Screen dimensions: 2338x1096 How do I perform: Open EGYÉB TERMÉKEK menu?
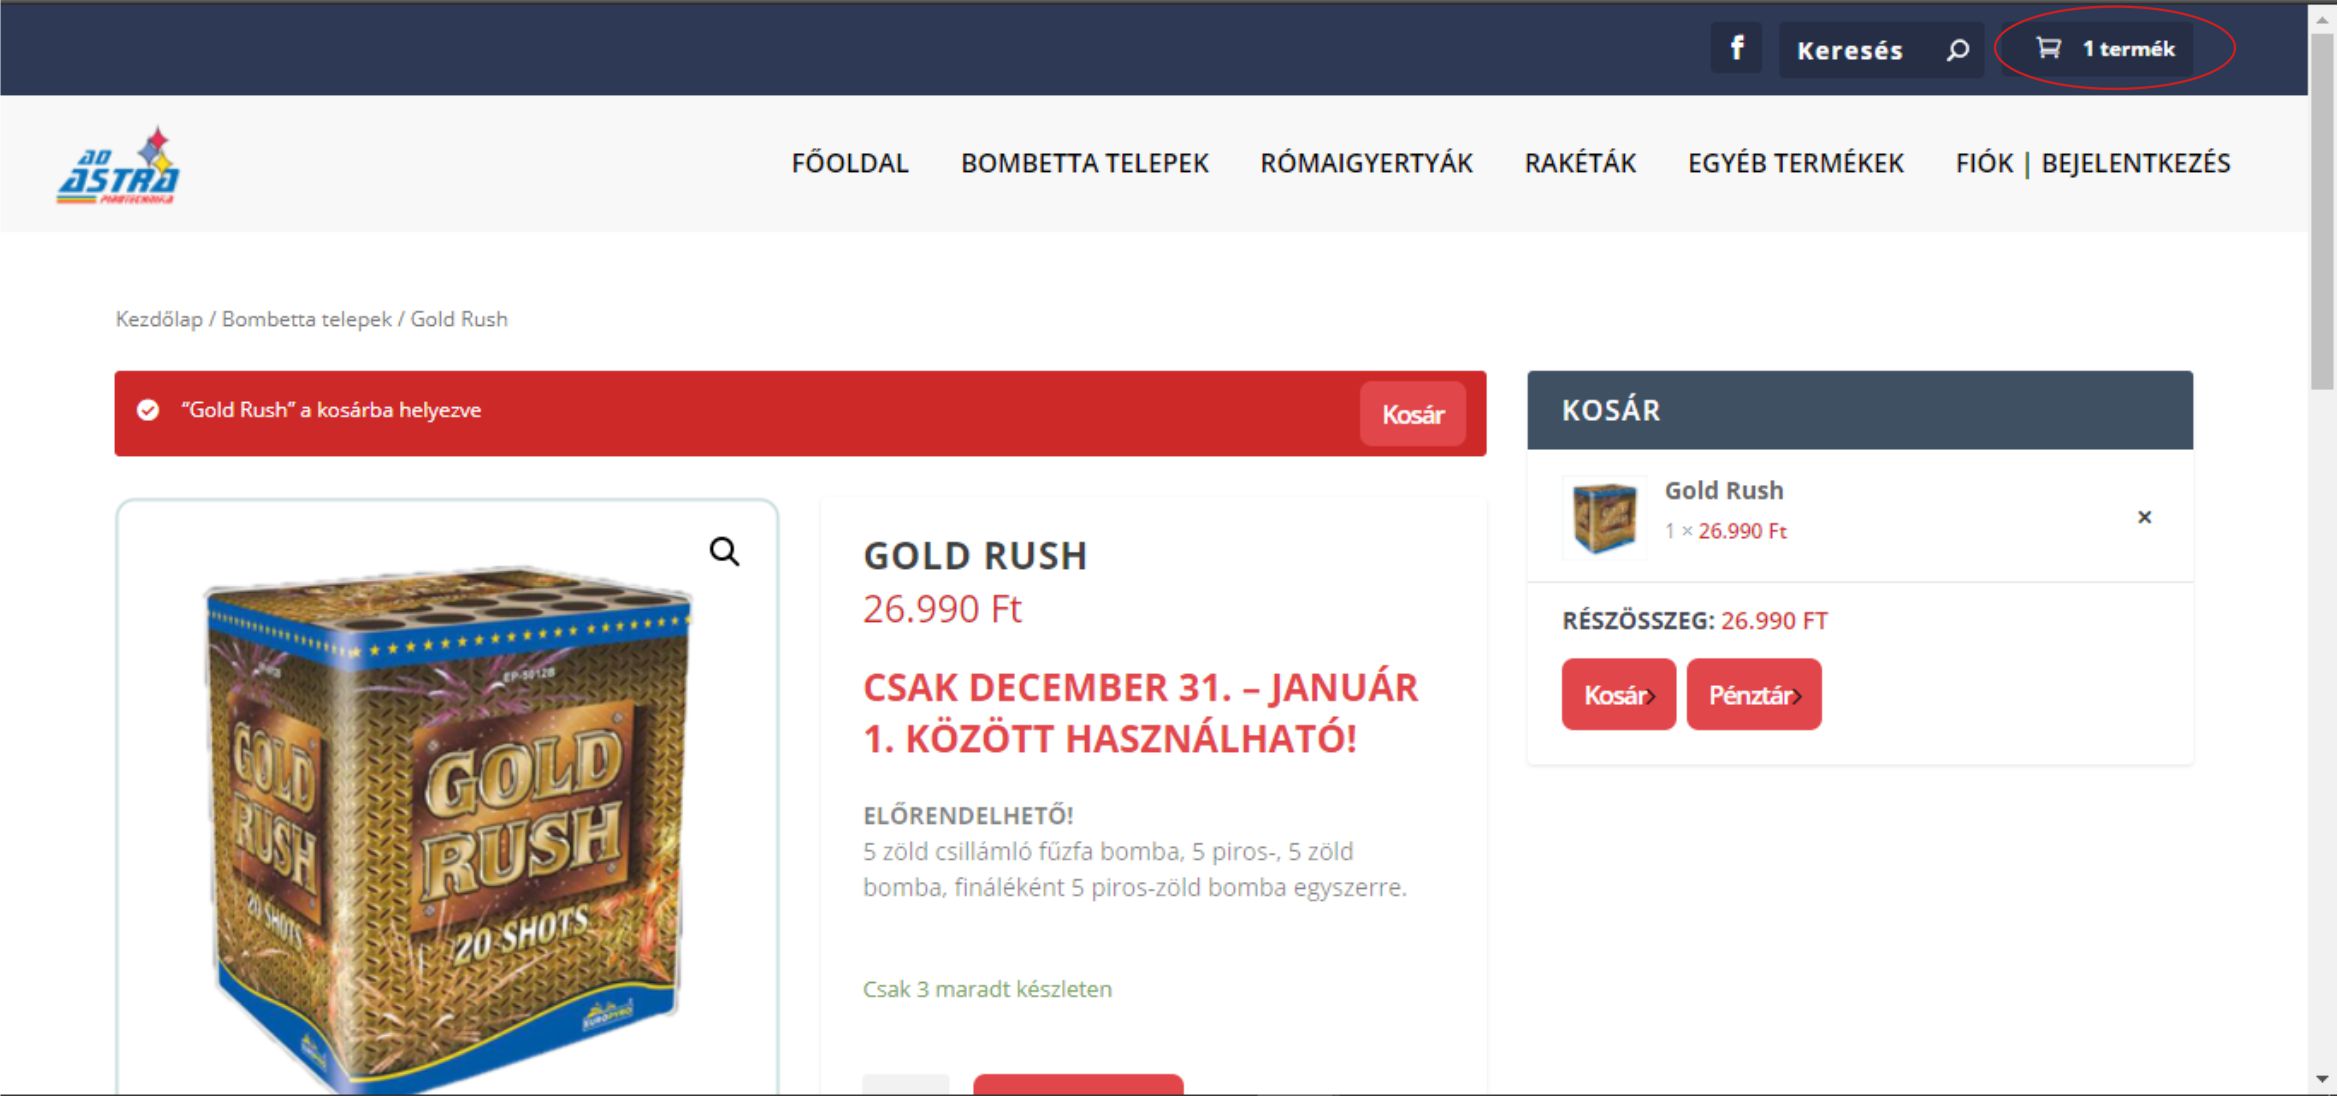pos(1796,163)
